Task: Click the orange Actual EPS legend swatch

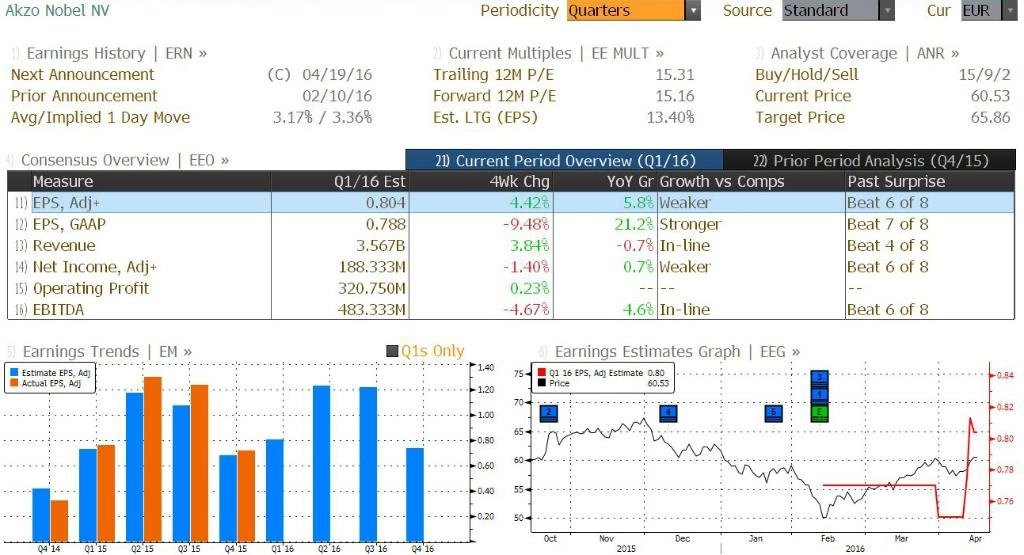Action: point(14,383)
